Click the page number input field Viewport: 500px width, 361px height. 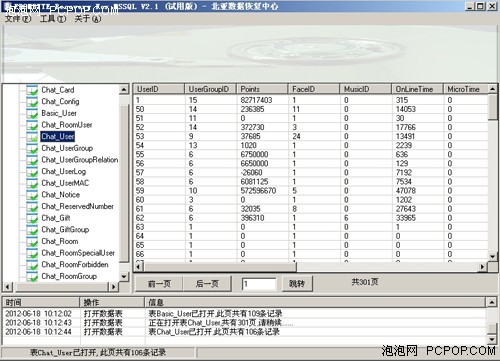(x=259, y=284)
